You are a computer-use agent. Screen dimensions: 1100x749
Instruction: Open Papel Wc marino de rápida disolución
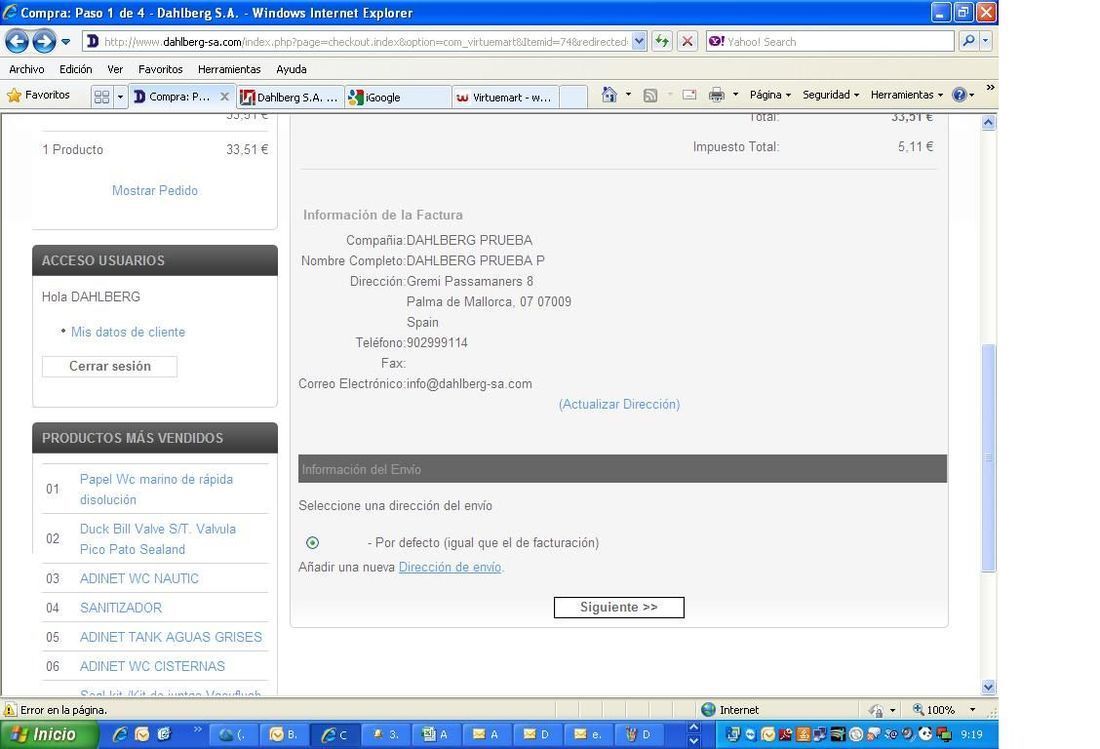click(x=156, y=490)
